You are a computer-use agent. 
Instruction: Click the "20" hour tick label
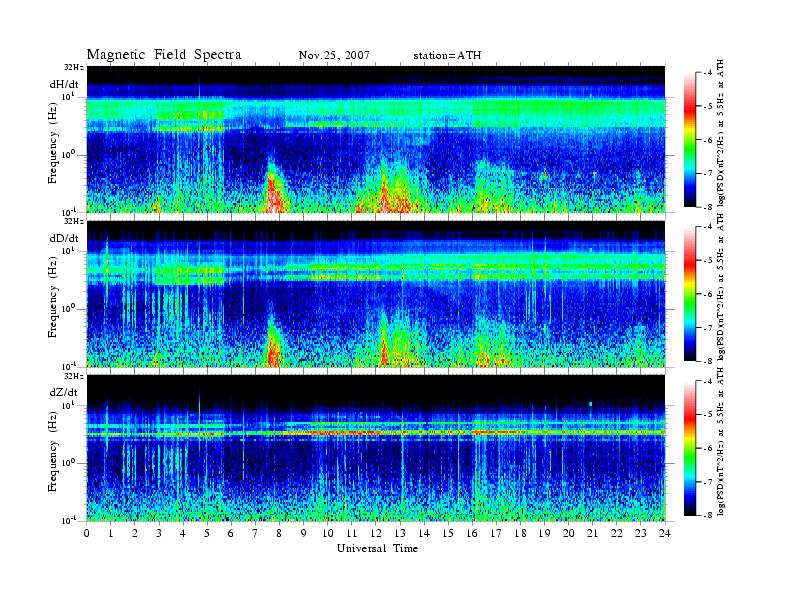point(569,534)
